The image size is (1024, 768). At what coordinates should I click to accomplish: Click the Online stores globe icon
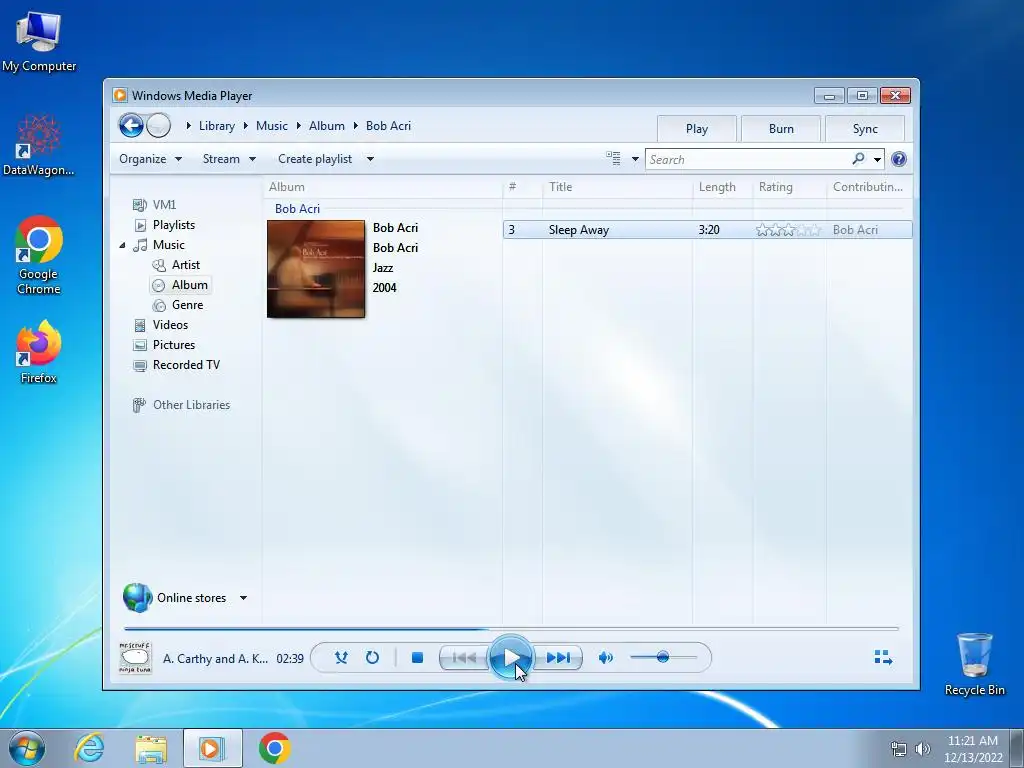click(137, 598)
